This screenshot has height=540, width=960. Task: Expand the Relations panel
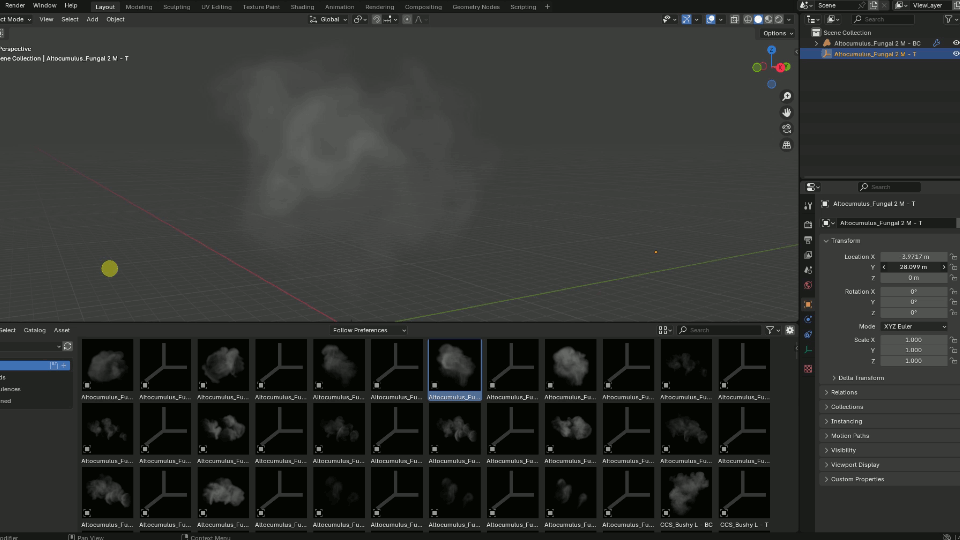point(826,392)
